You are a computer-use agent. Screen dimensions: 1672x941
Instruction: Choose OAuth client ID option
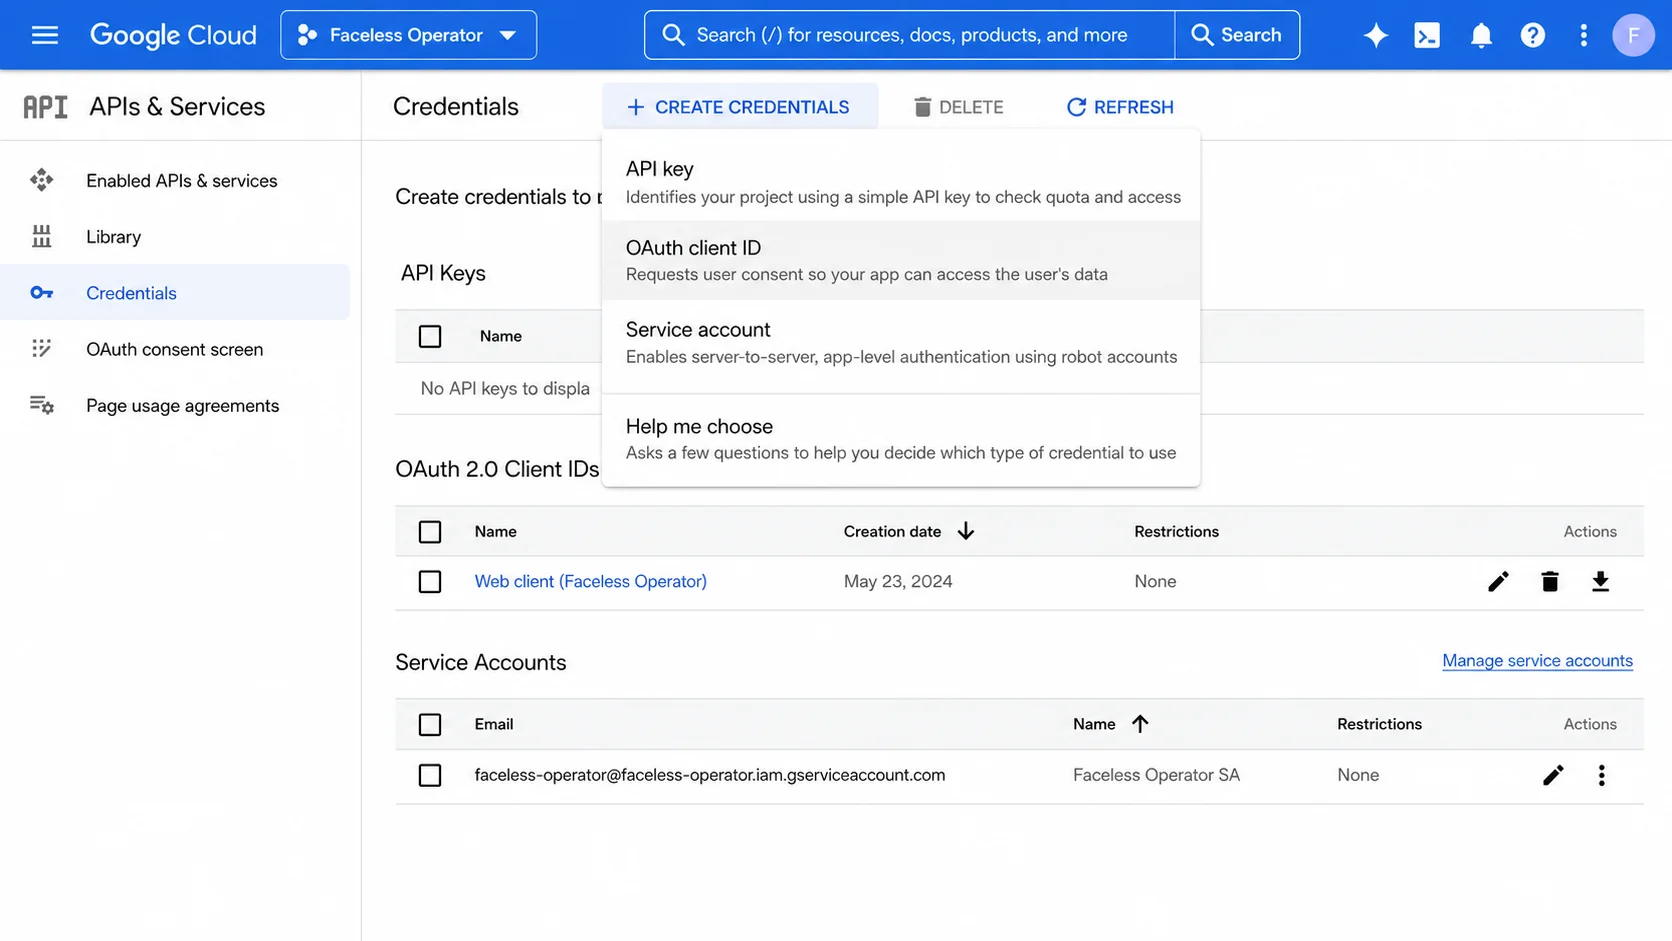[901, 260]
